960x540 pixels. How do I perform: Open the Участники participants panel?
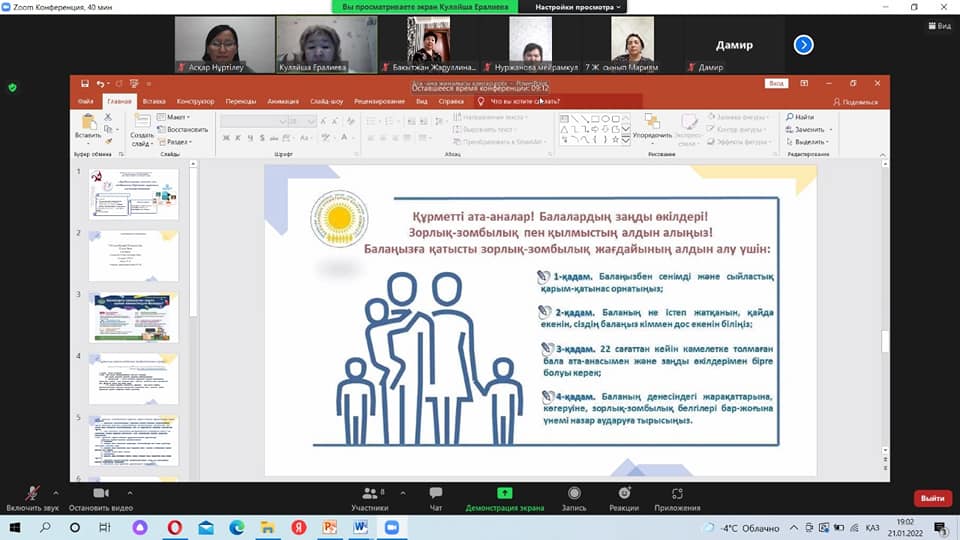point(369,495)
